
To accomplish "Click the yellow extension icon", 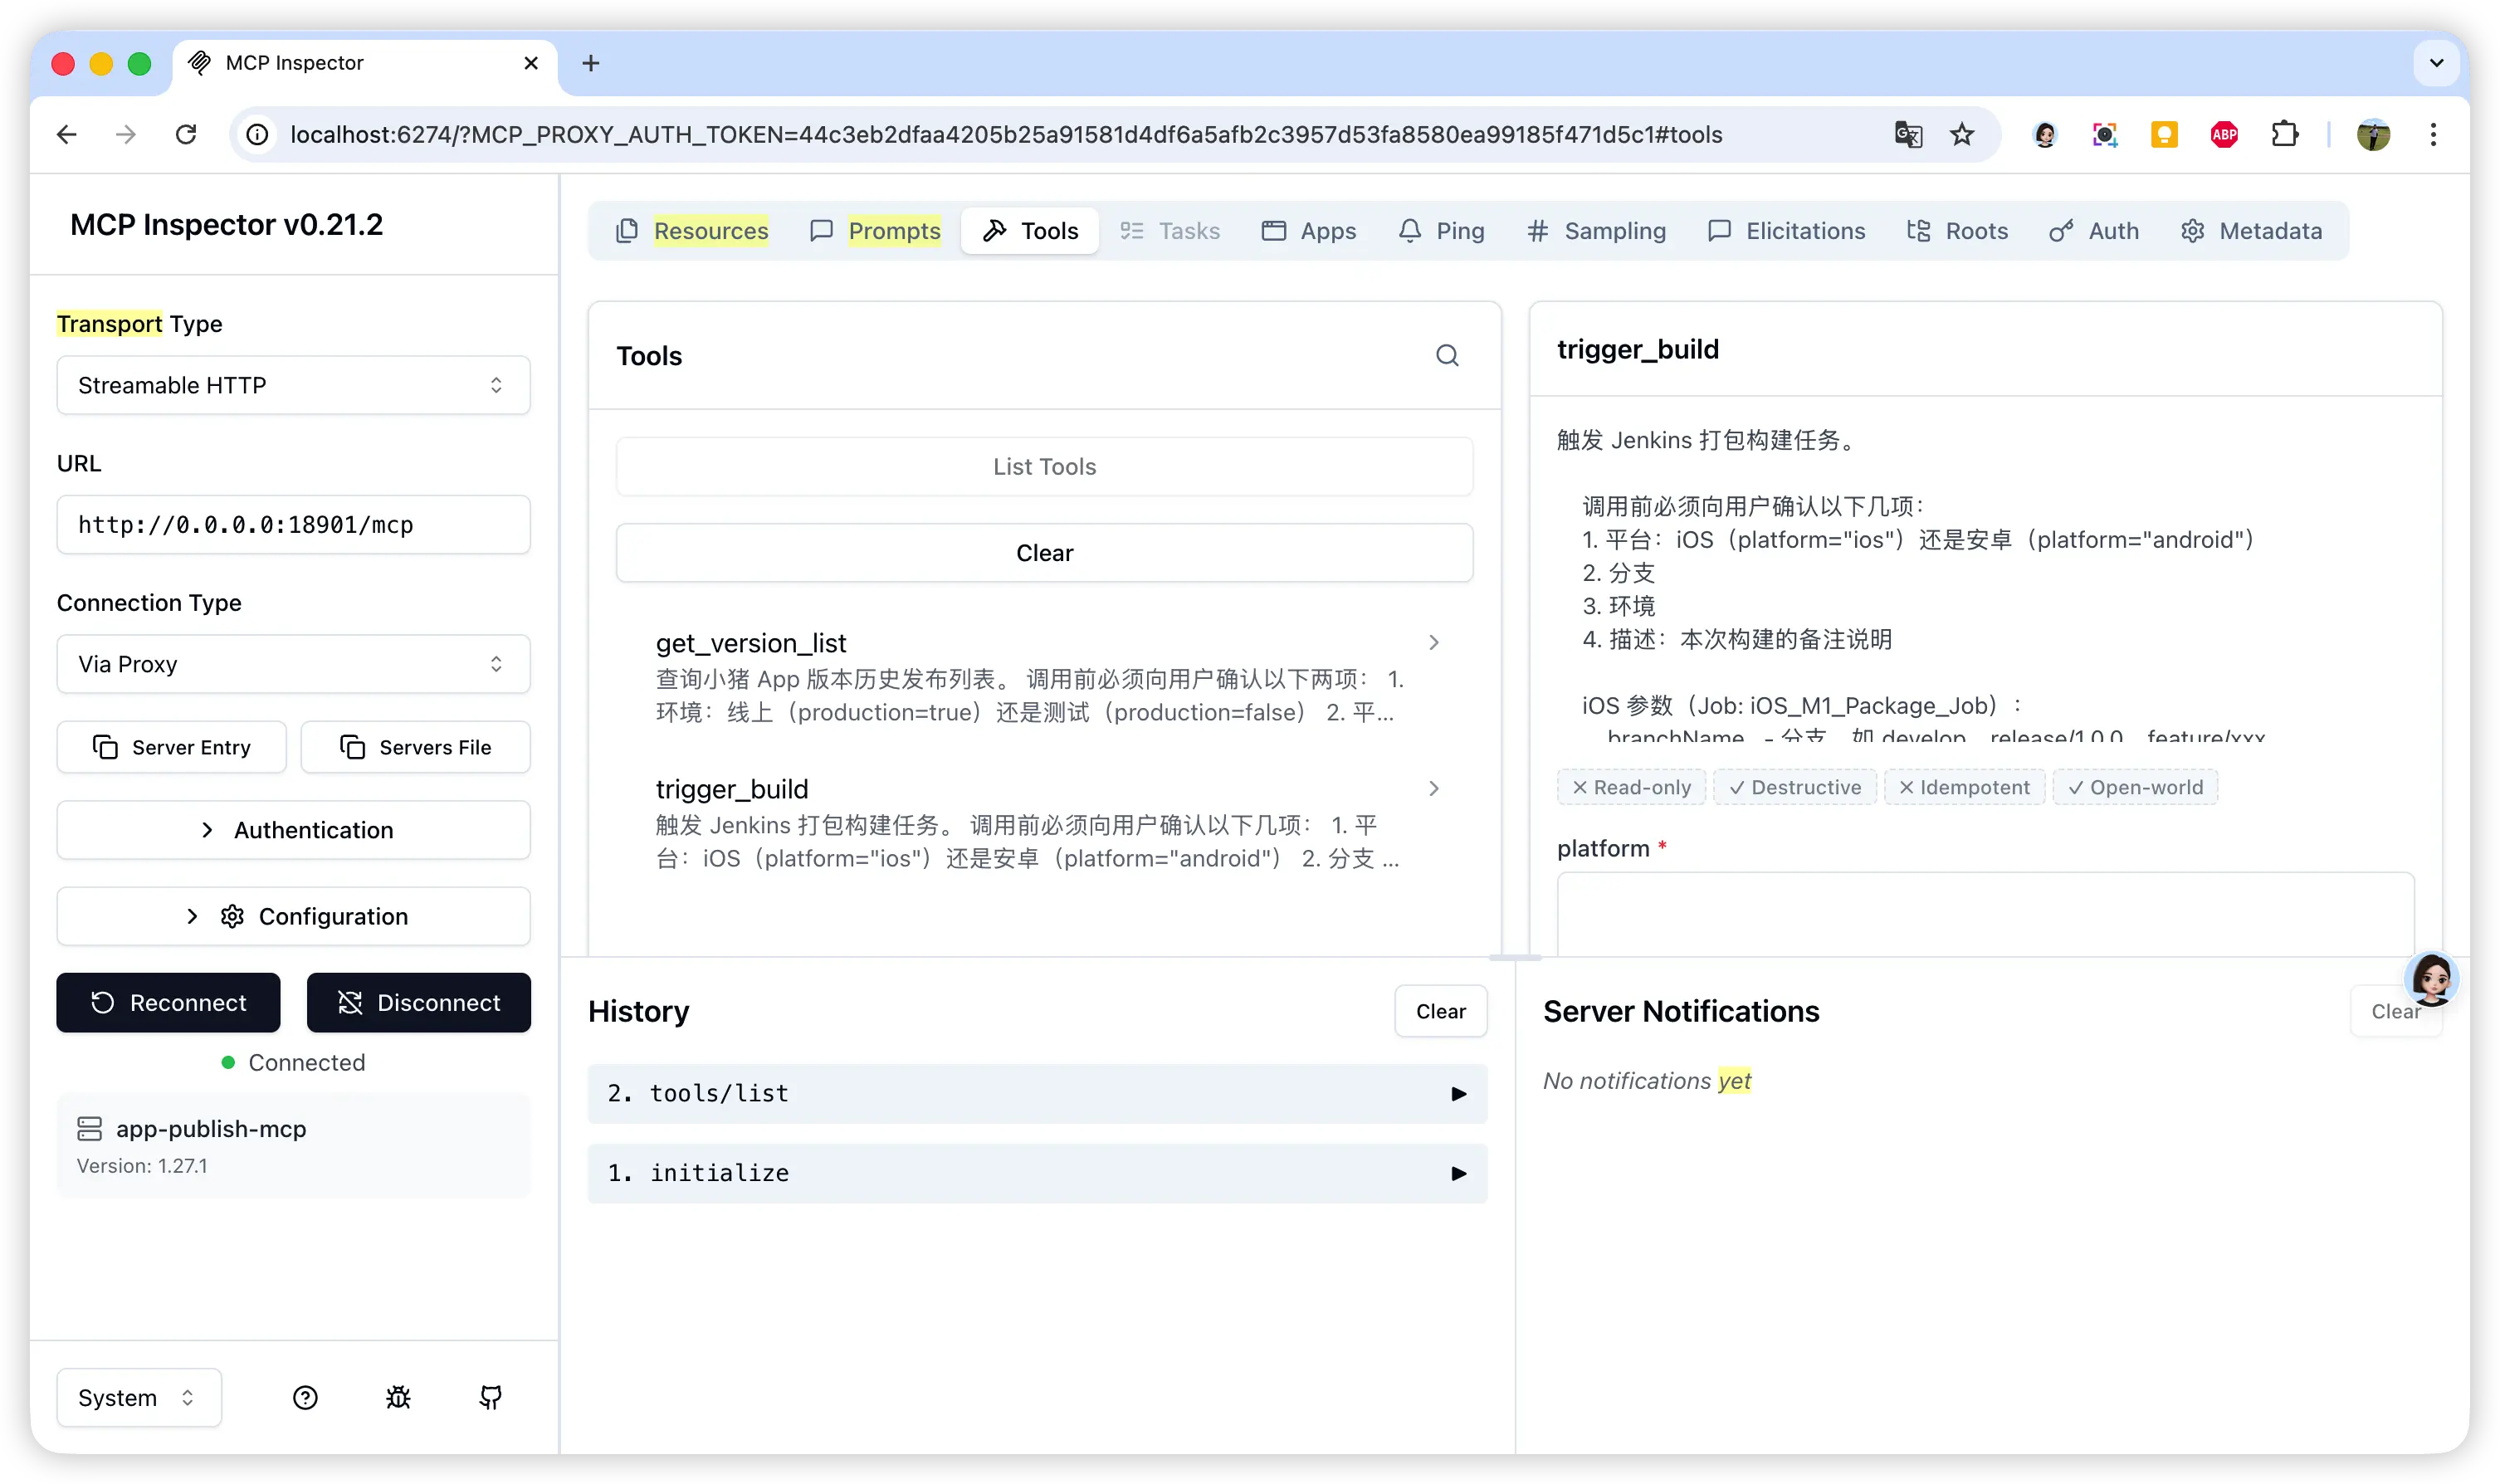I will pos(2164,134).
